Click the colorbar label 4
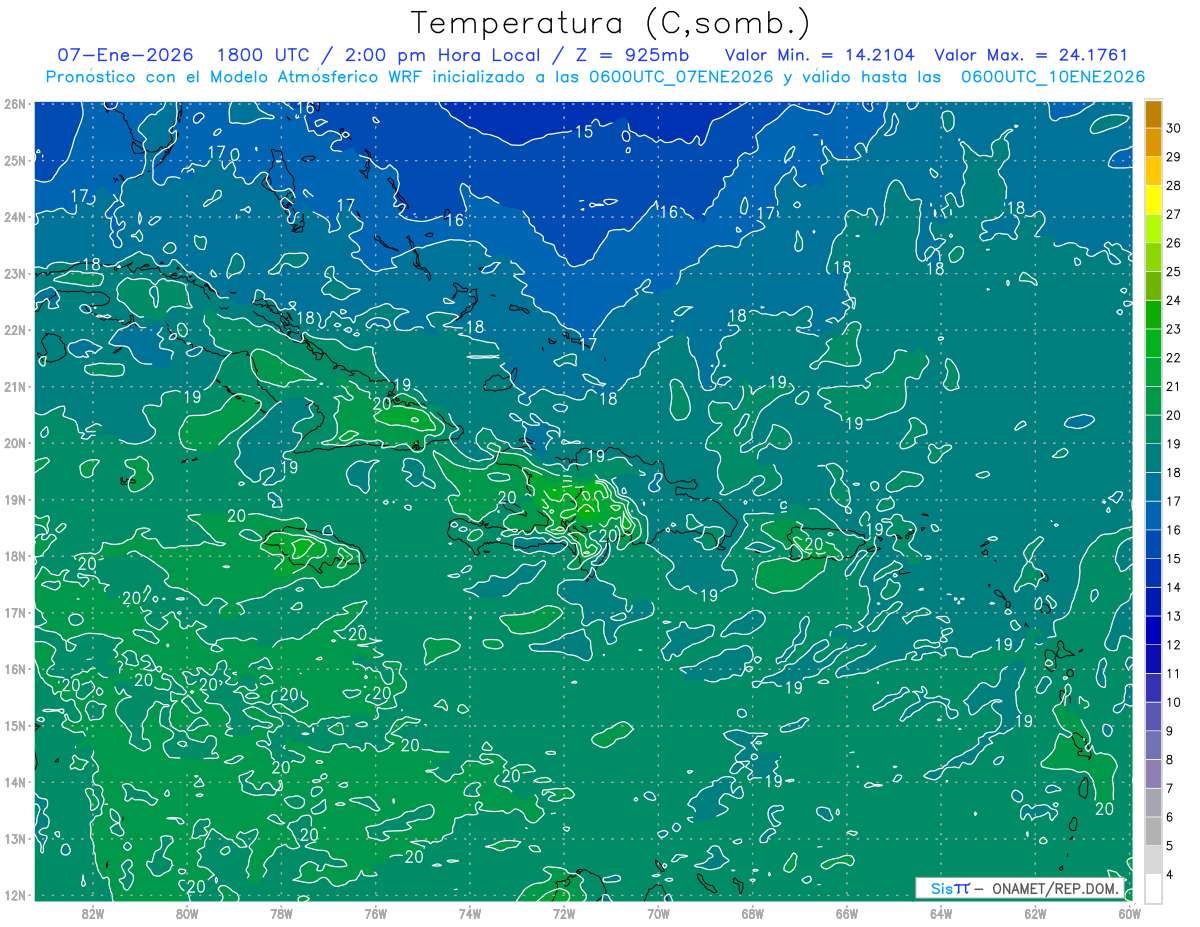1200x927 pixels. 1171,875
